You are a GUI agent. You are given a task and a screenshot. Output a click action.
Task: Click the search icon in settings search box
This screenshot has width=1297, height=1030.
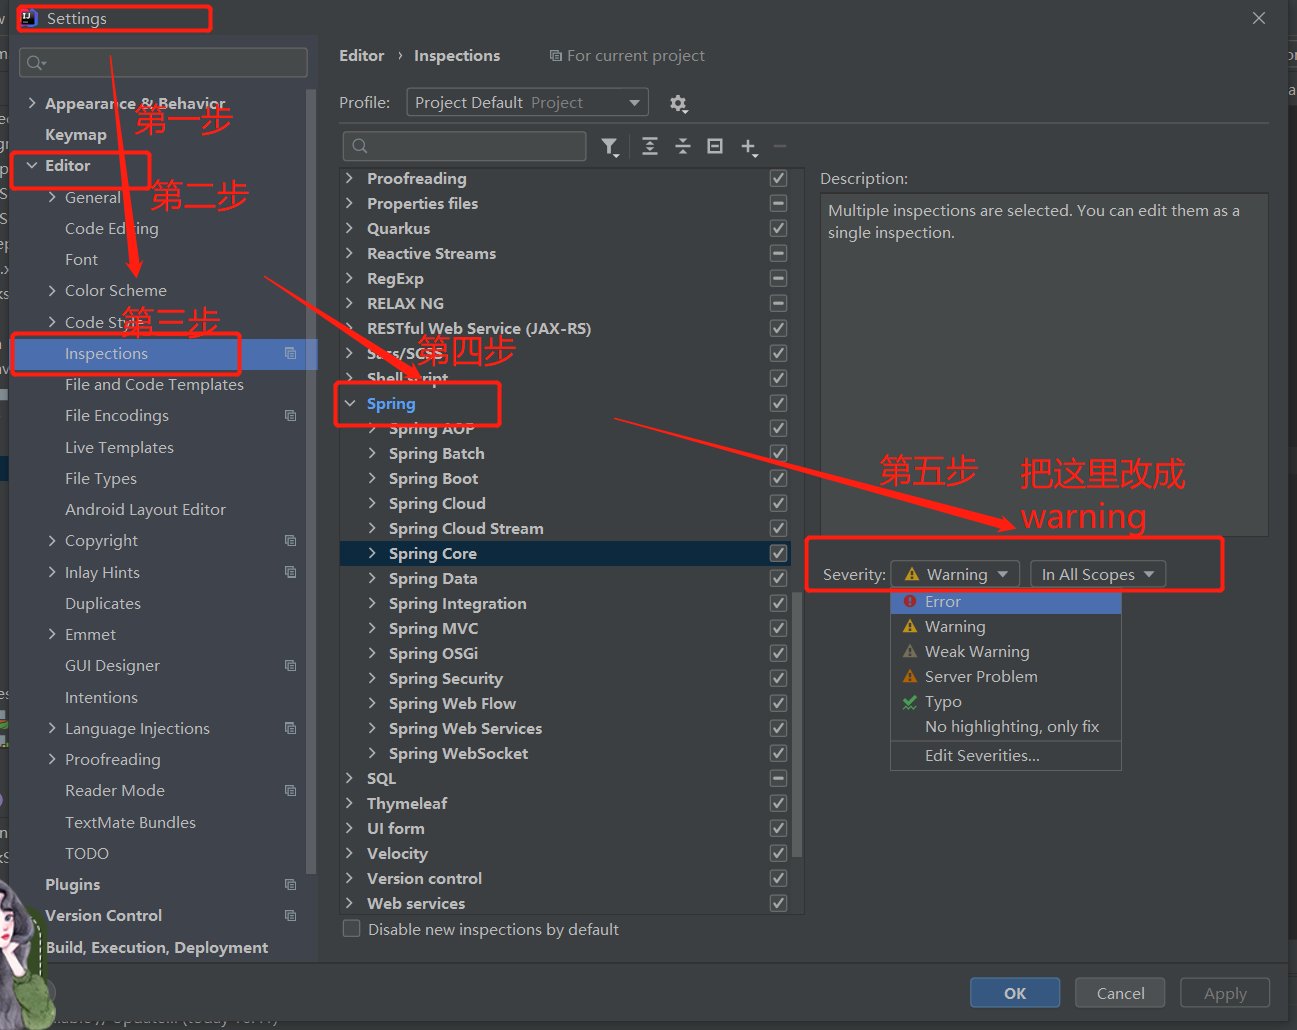36,63
